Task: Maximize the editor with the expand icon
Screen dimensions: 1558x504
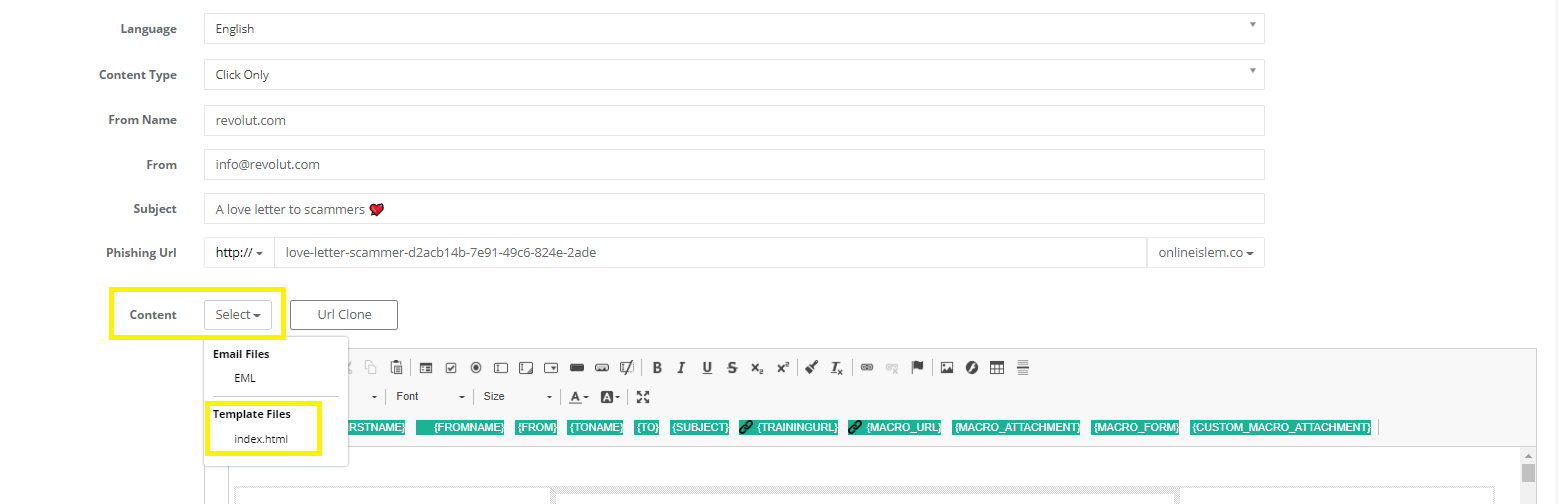Action: click(x=643, y=396)
